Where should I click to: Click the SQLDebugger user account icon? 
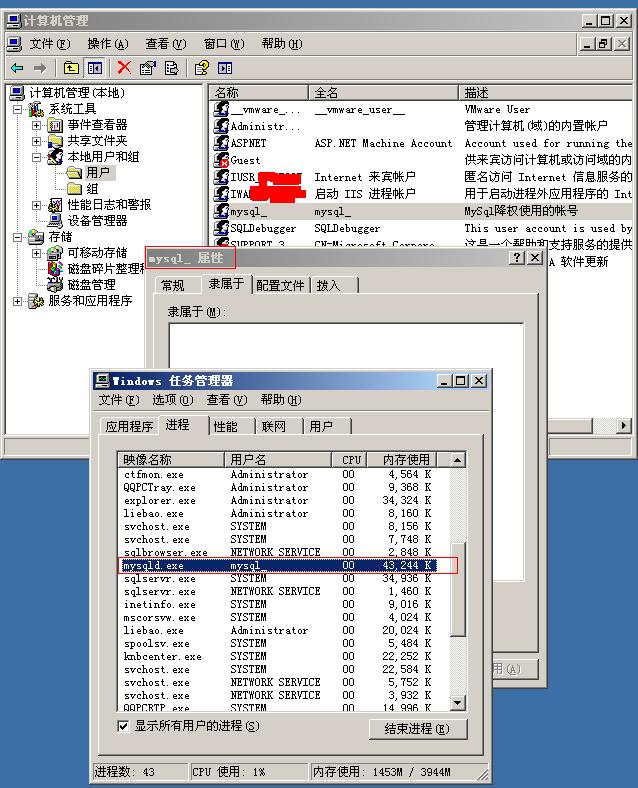221,228
